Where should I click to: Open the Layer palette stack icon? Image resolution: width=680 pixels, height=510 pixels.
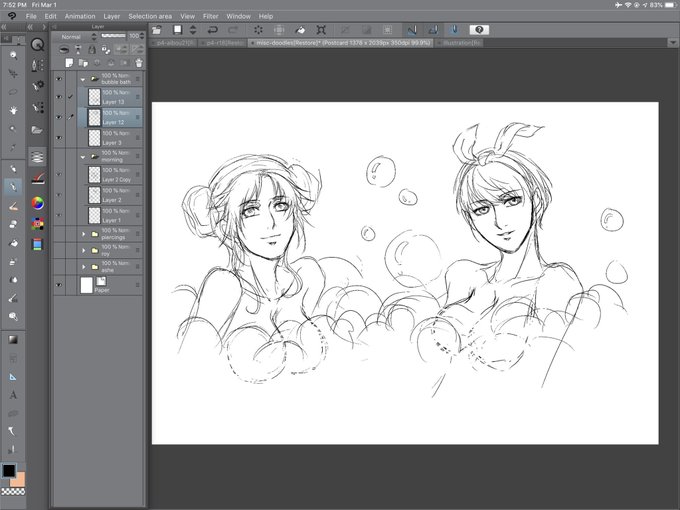[x=38, y=157]
